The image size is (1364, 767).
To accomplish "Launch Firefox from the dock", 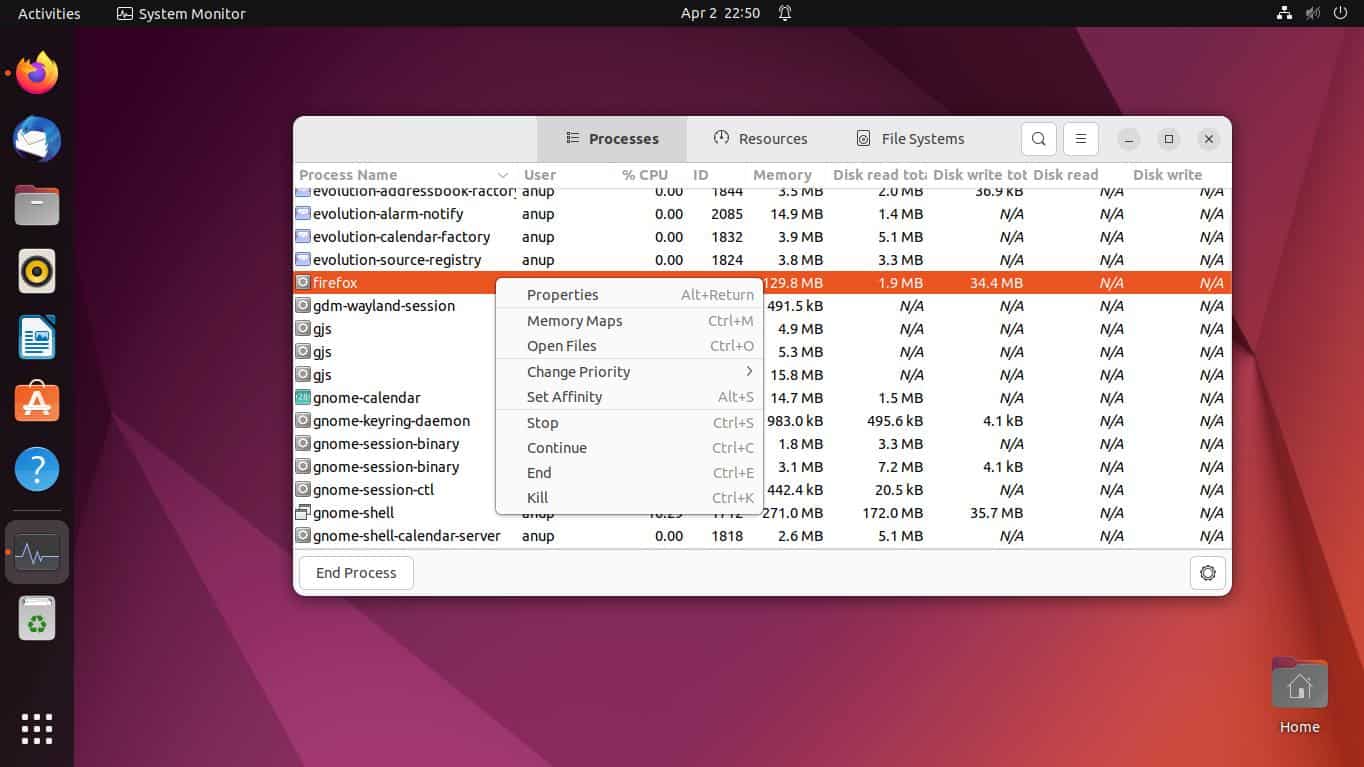I will pos(36,72).
